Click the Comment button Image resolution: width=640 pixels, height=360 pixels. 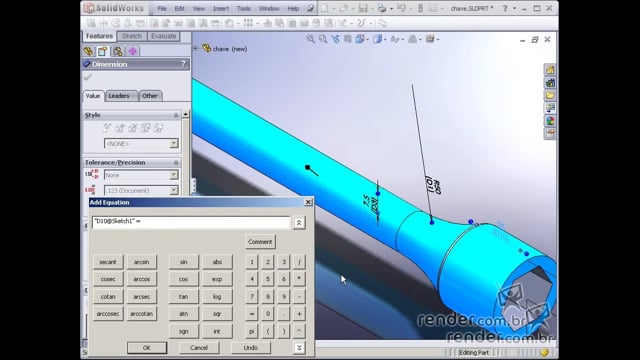[x=260, y=242]
